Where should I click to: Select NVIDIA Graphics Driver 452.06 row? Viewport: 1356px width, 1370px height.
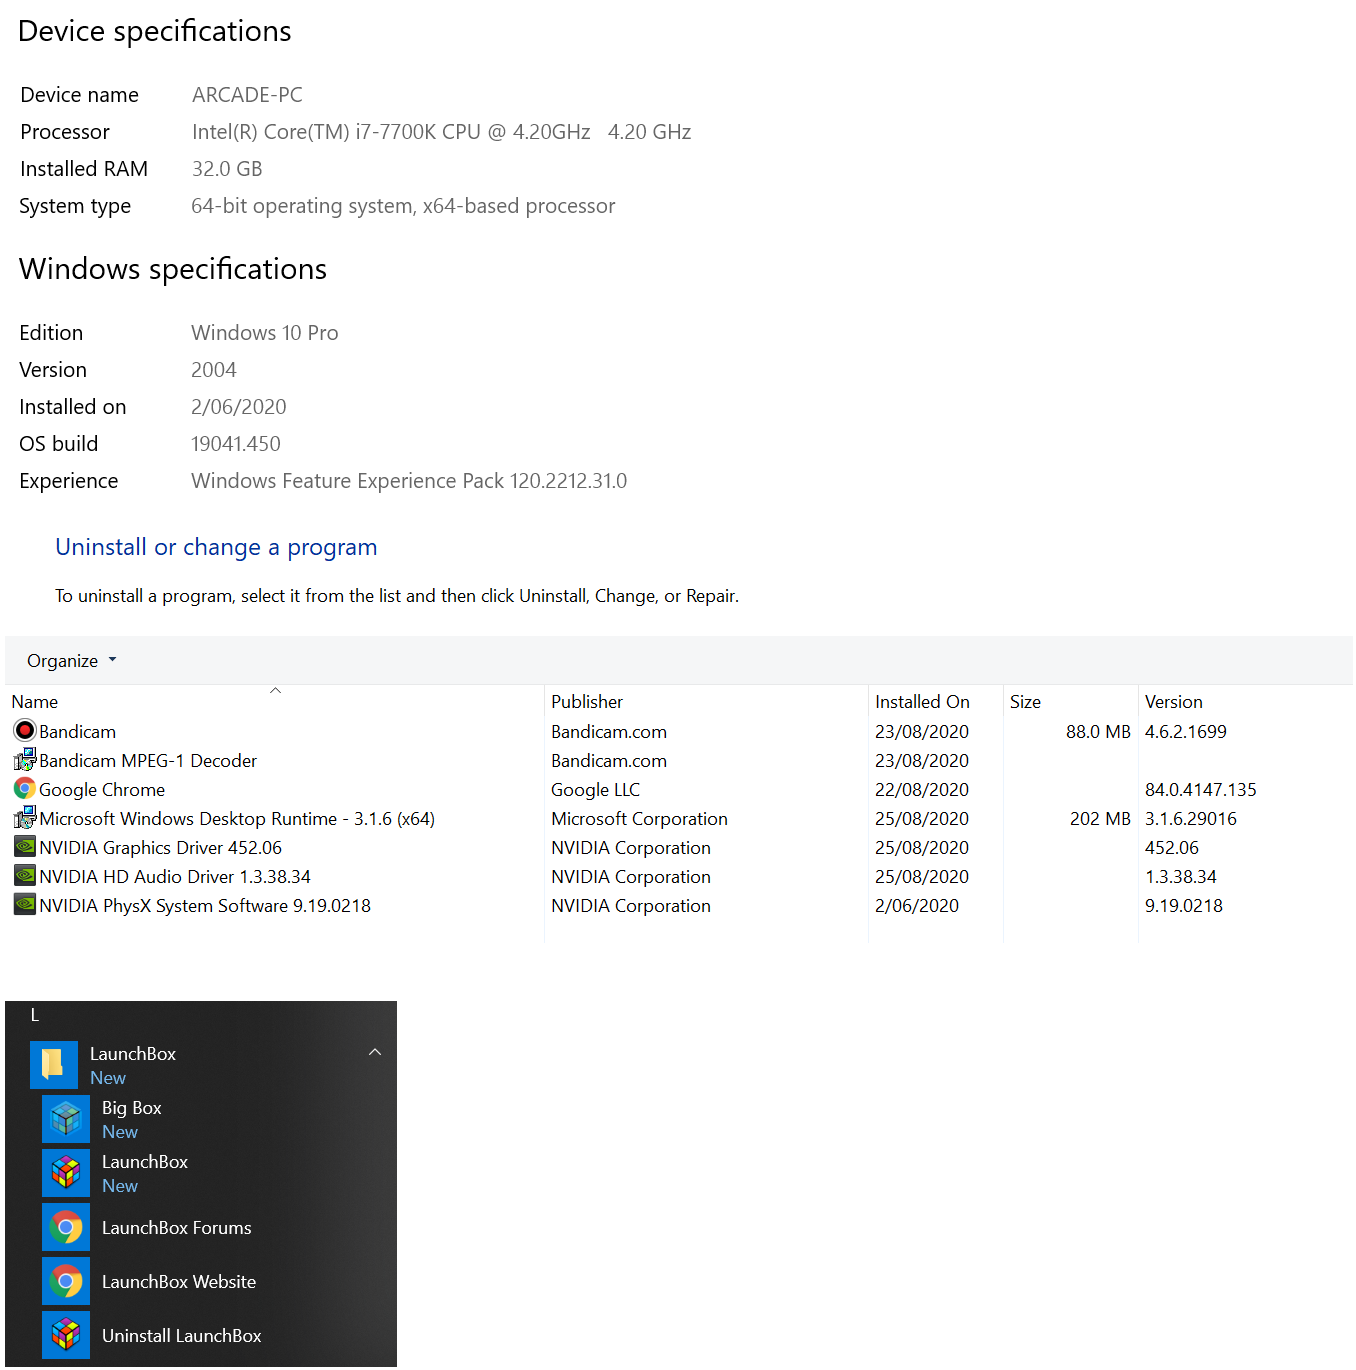679,847
